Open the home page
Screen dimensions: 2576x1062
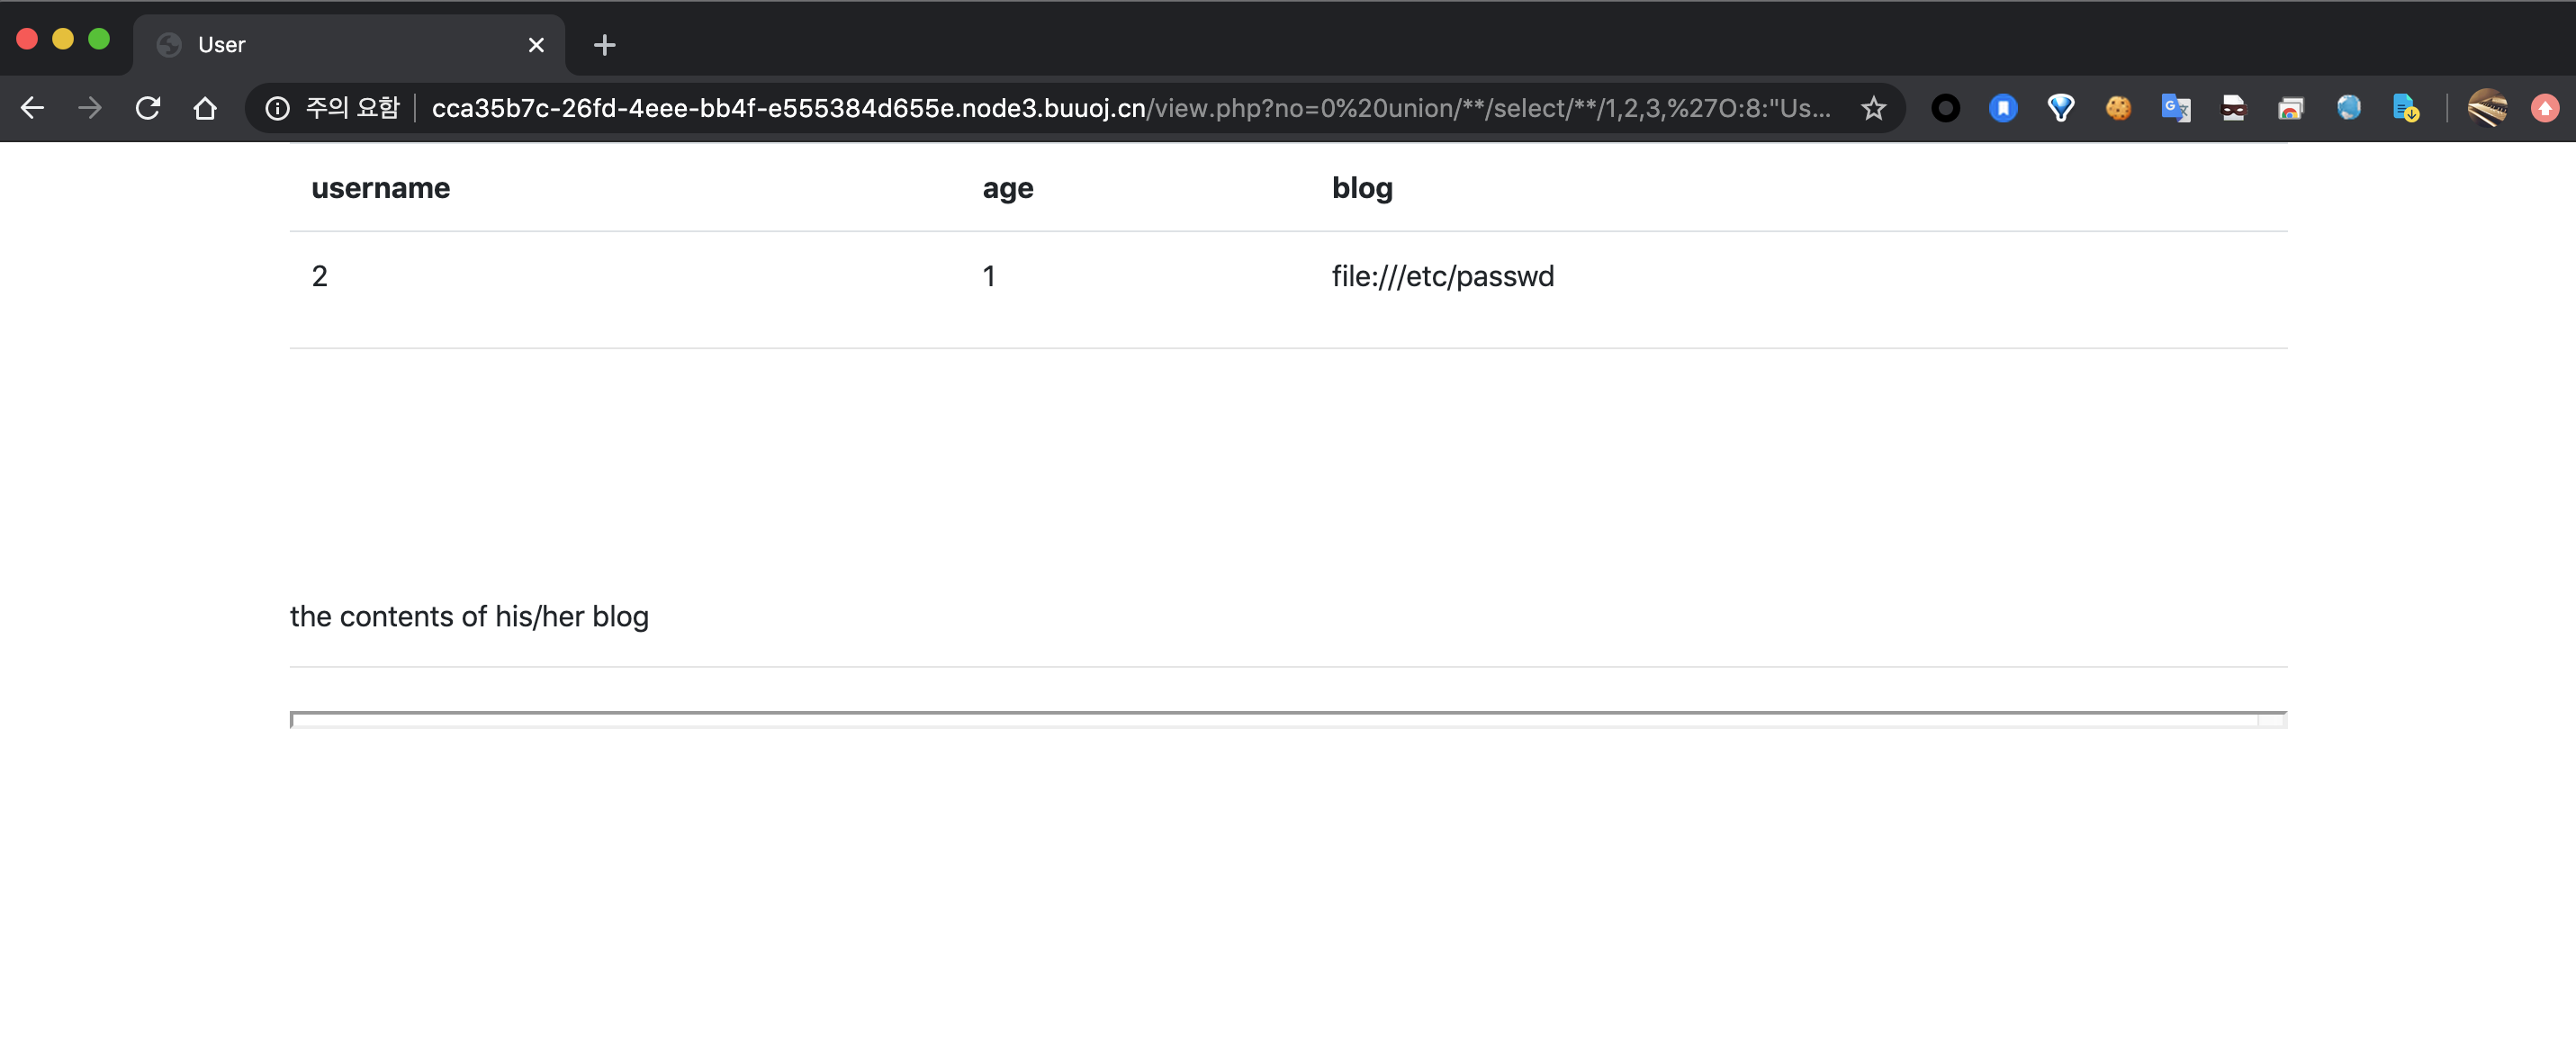(205, 108)
